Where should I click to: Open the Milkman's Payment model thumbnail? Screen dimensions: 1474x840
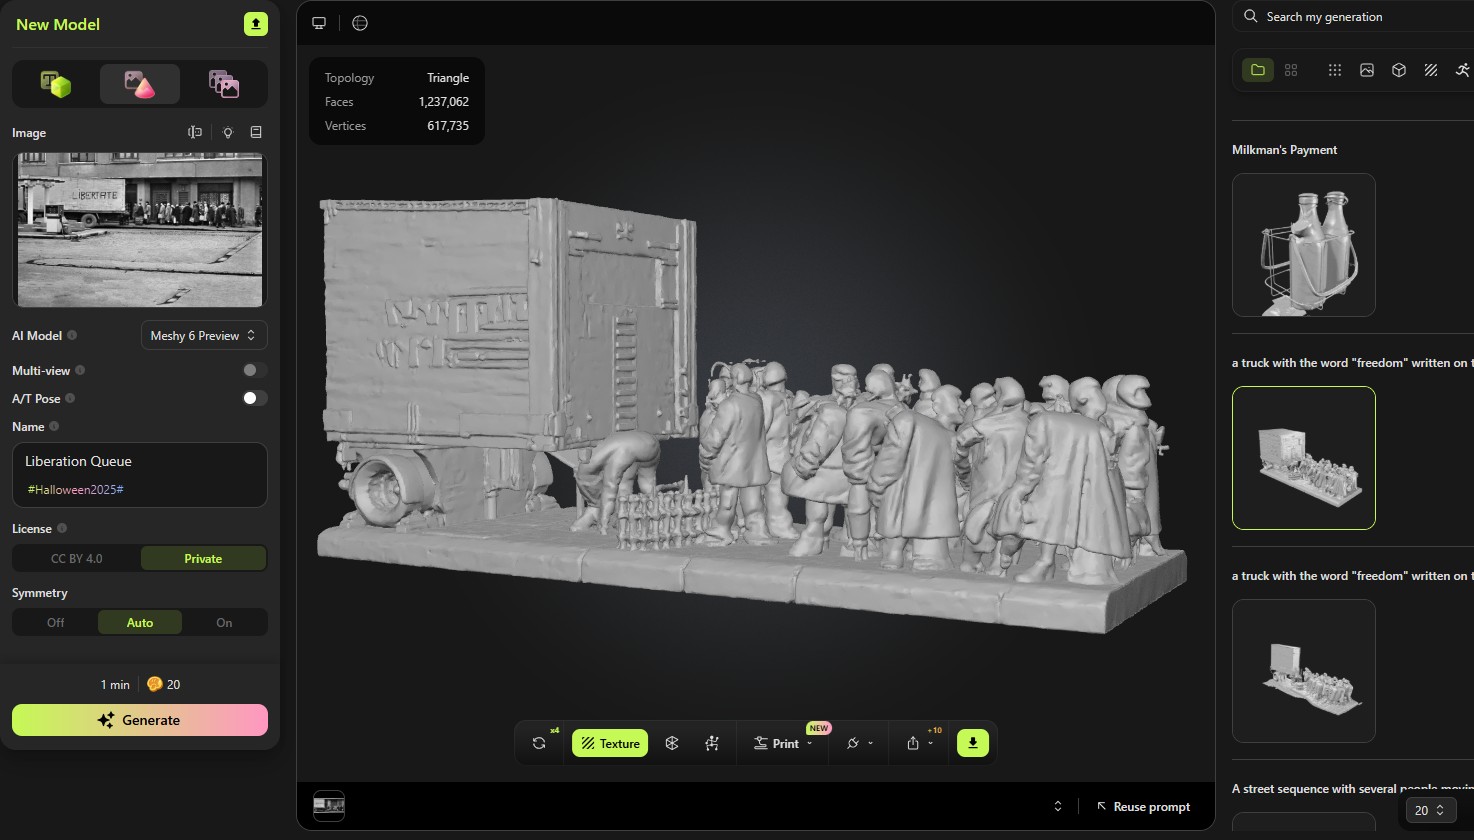1303,245
